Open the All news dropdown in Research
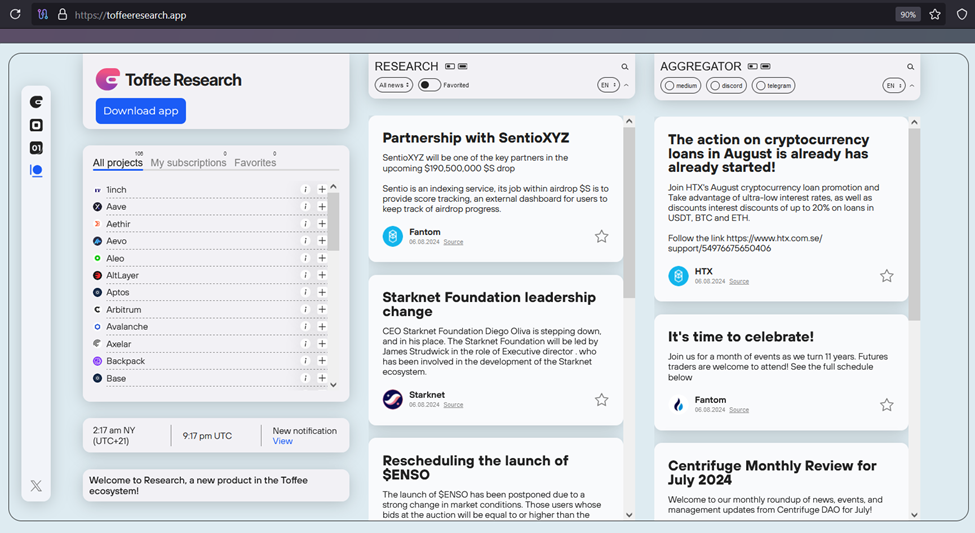Screen dimensions: 975x533 click(x=394, y=85)
